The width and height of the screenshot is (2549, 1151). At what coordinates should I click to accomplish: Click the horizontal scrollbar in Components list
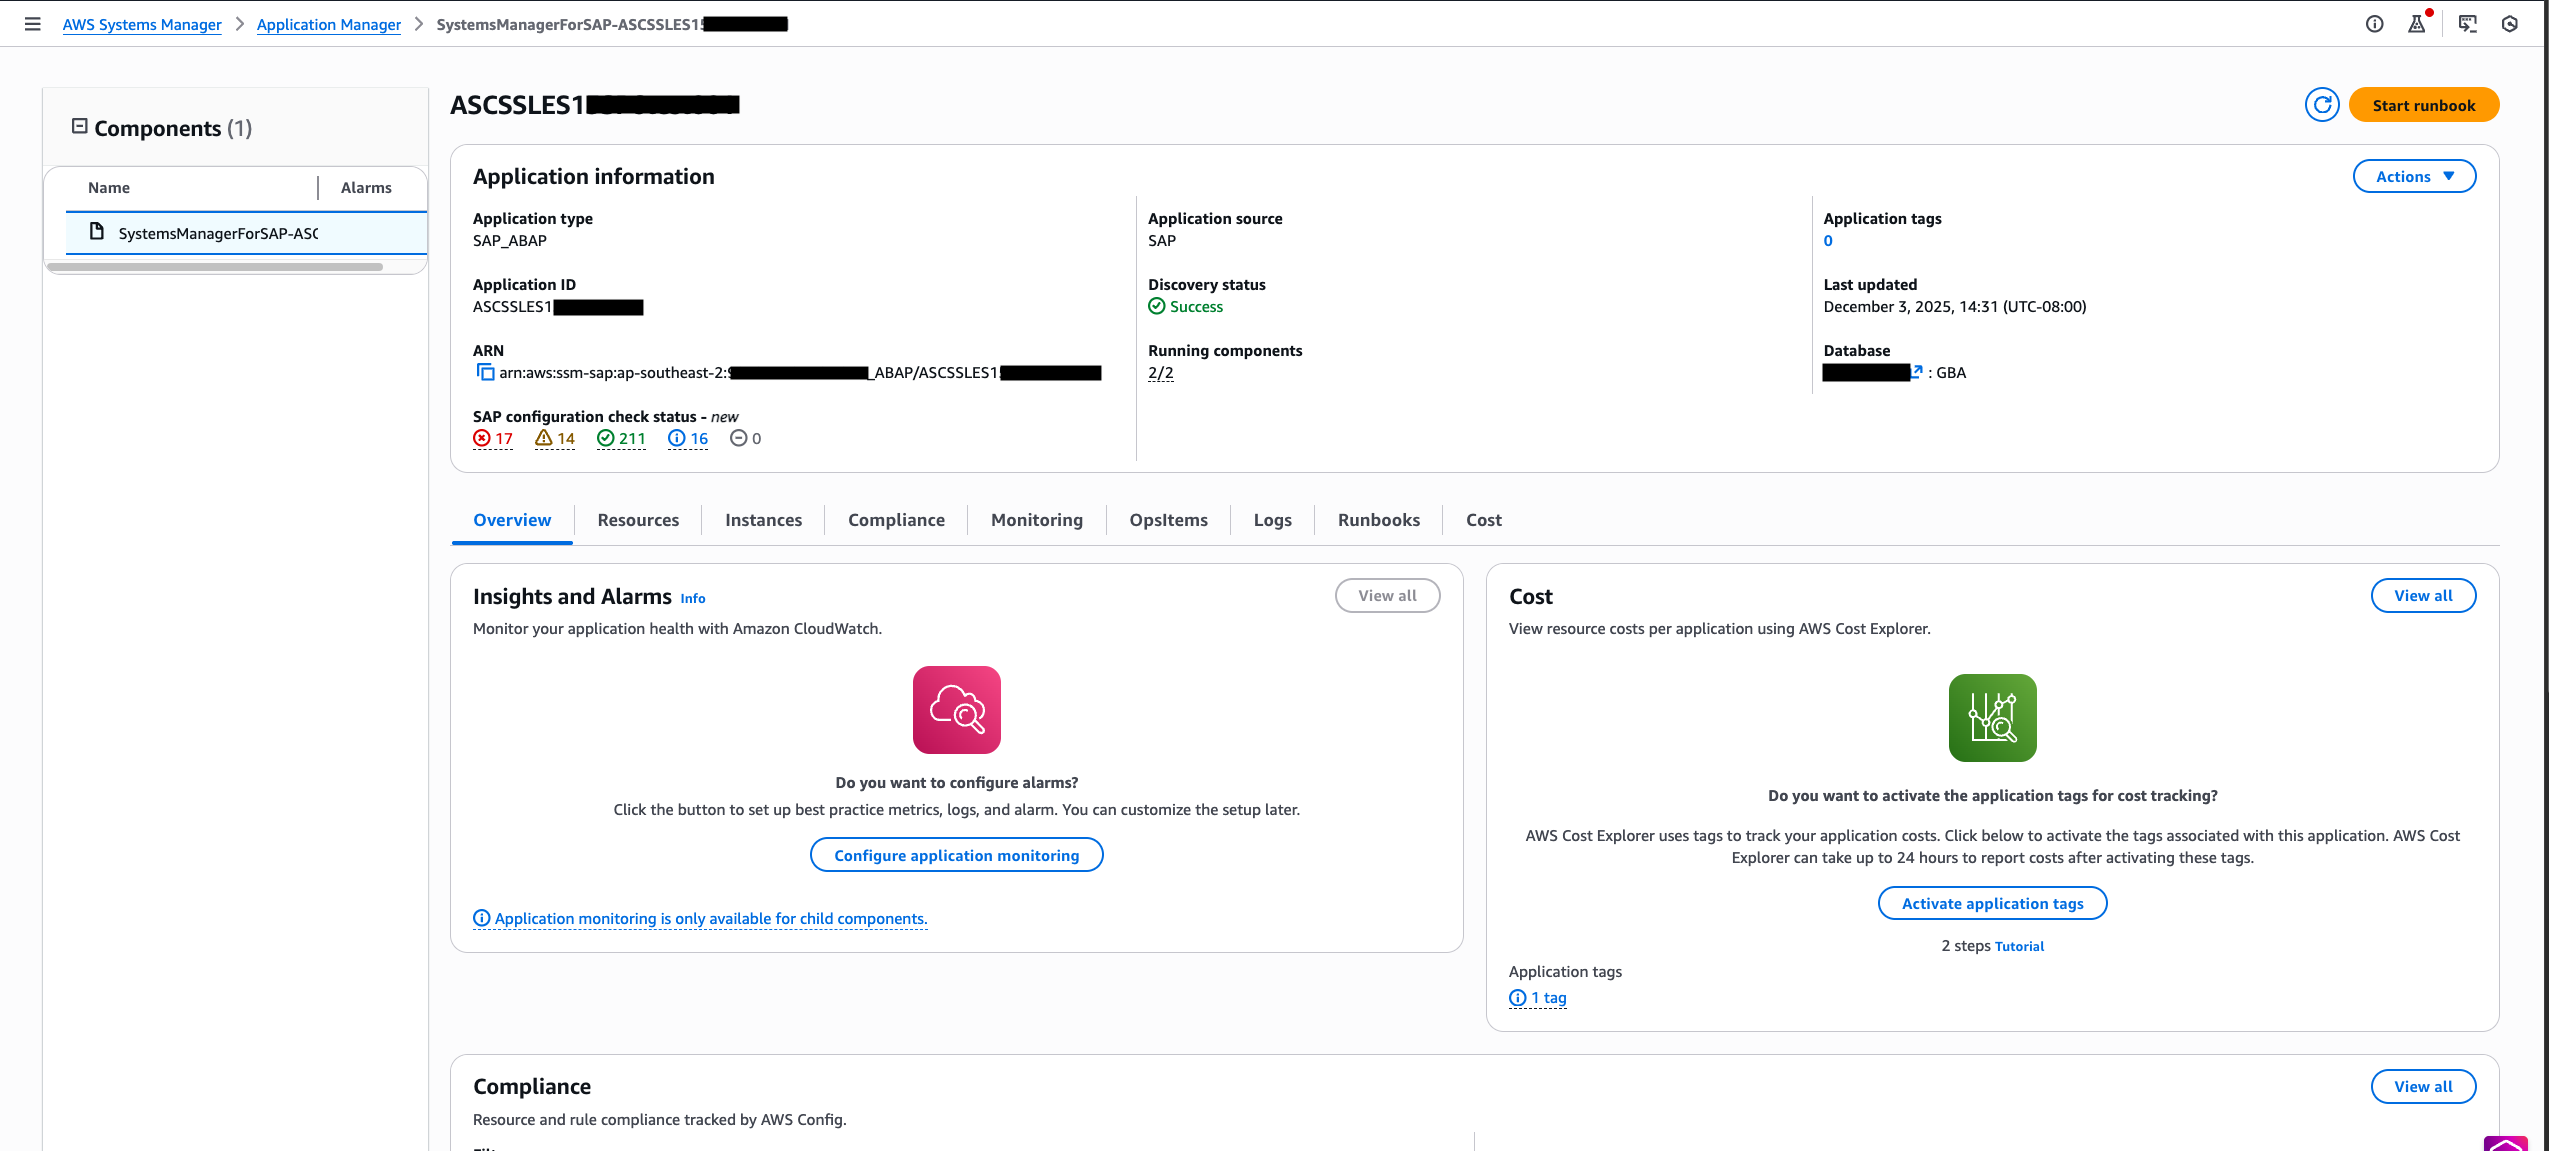tap(215, 268)
